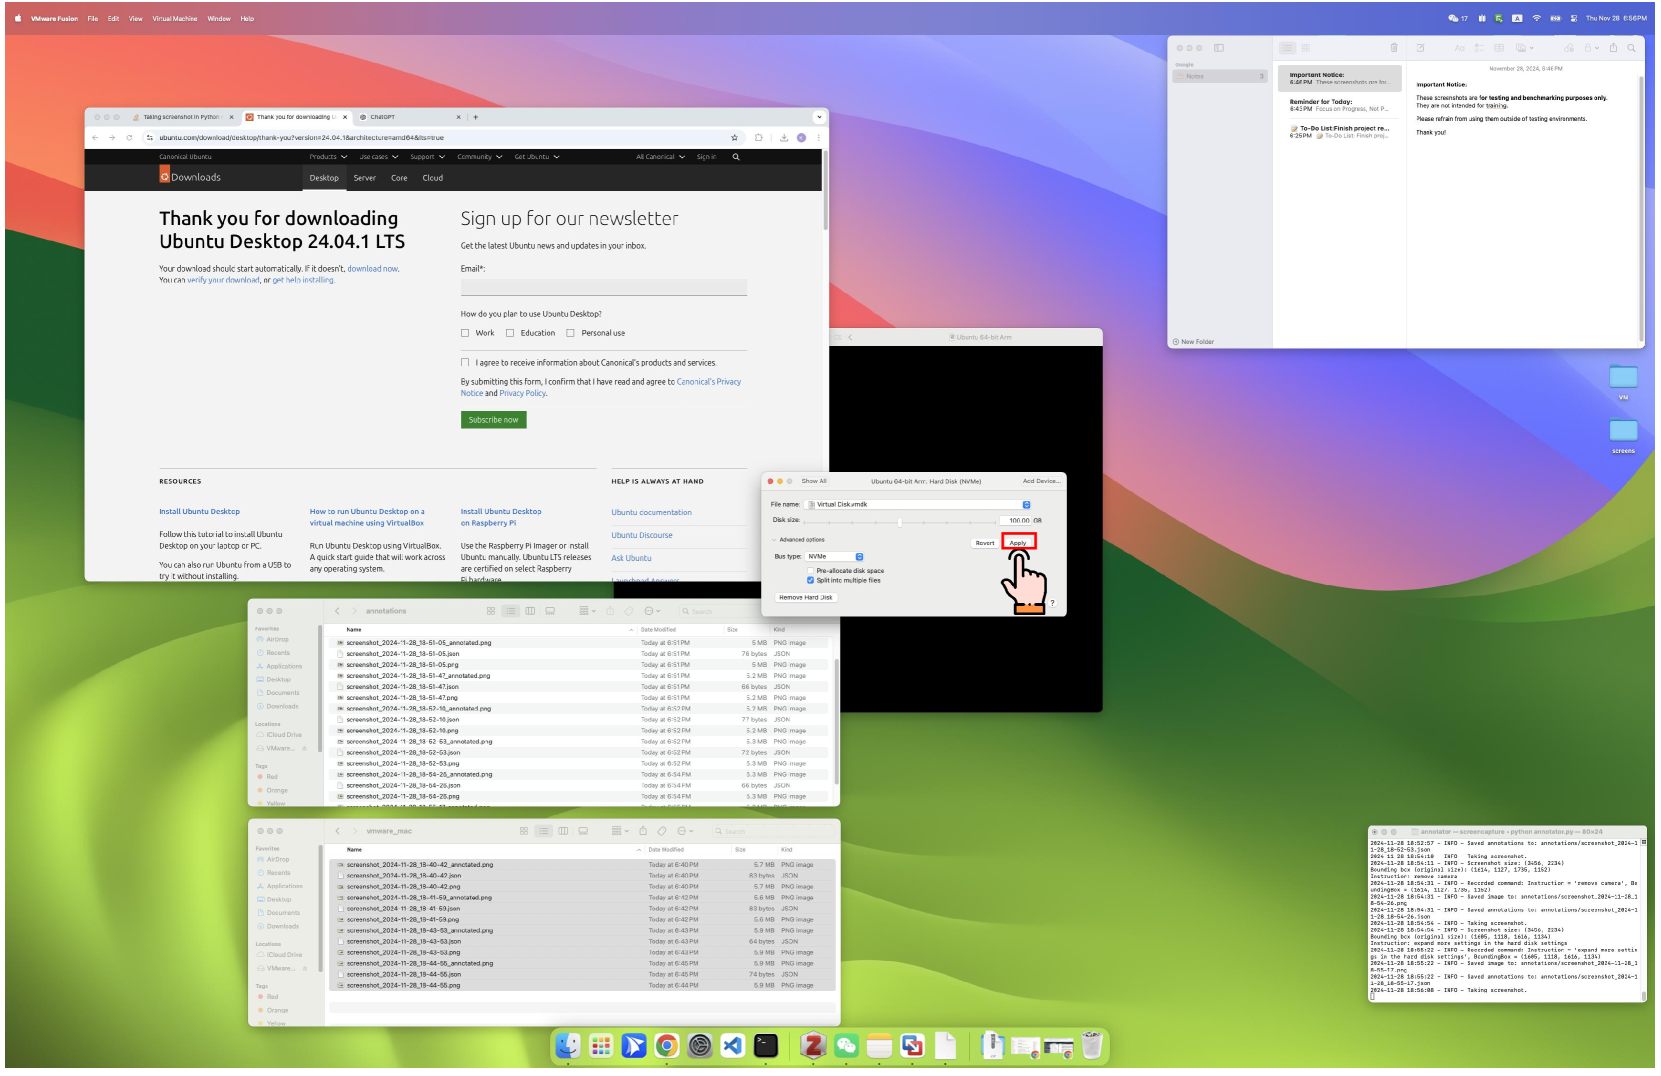Search notes with the magnifier icon

point(1631,48)
